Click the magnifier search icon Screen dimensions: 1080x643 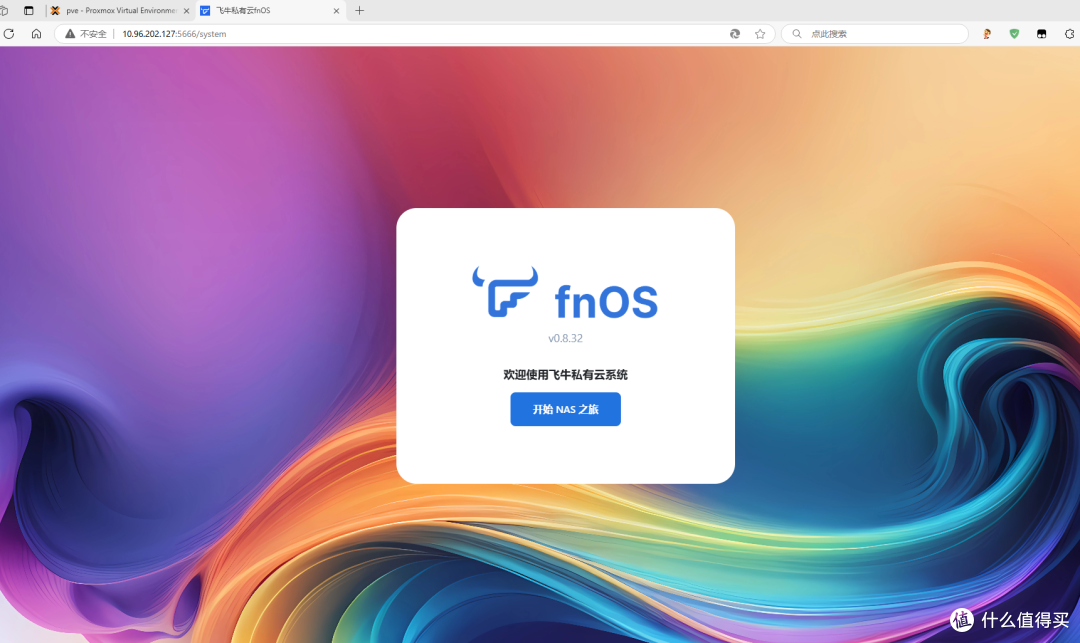(x=796, y=34)
